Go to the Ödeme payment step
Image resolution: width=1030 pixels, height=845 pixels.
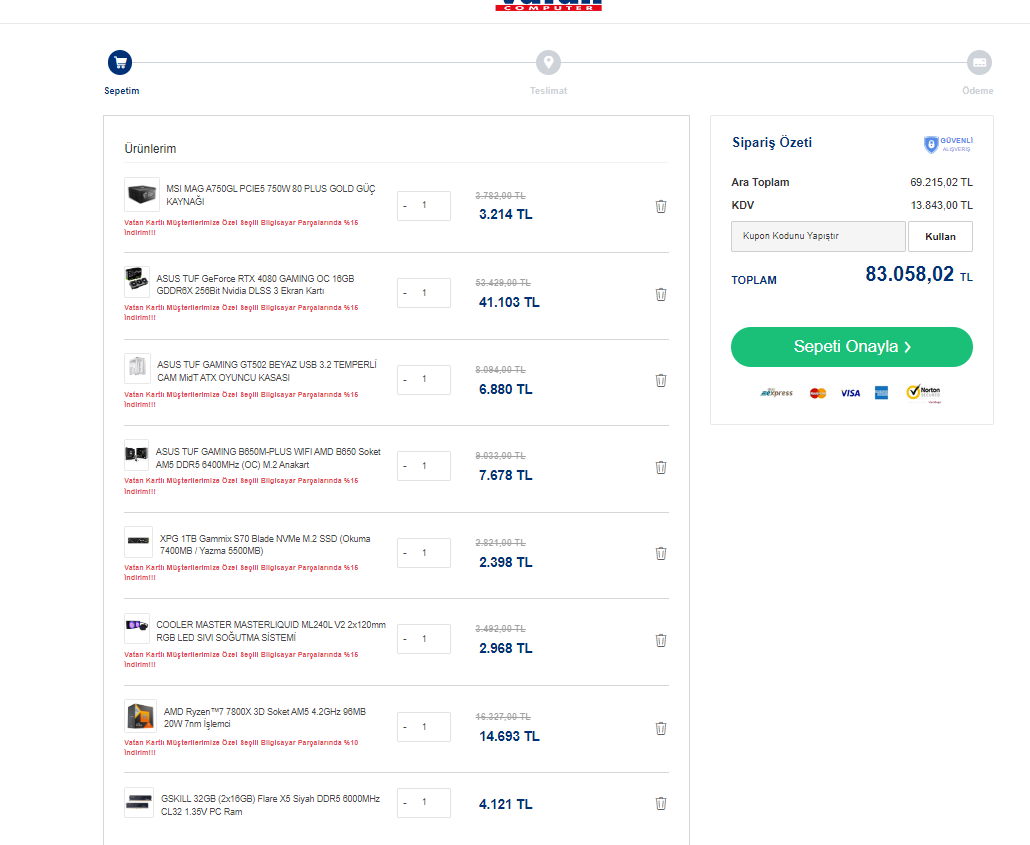[979, 63]
